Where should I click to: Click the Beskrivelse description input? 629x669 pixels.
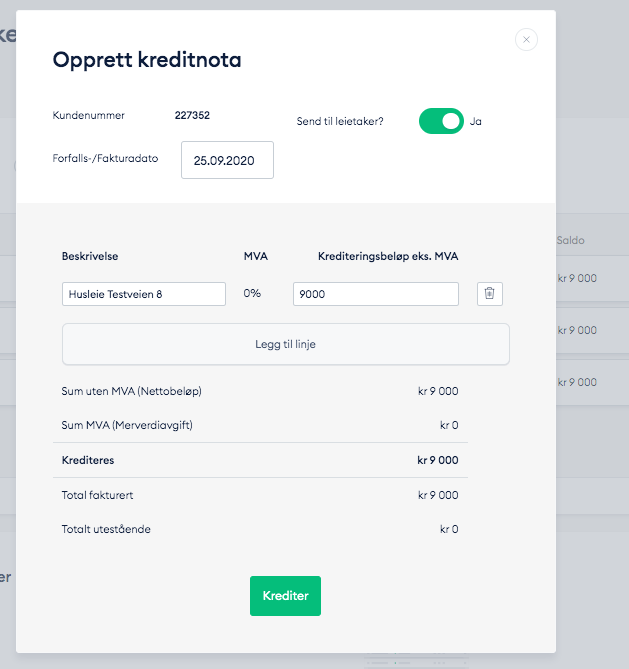click(144, 294)
